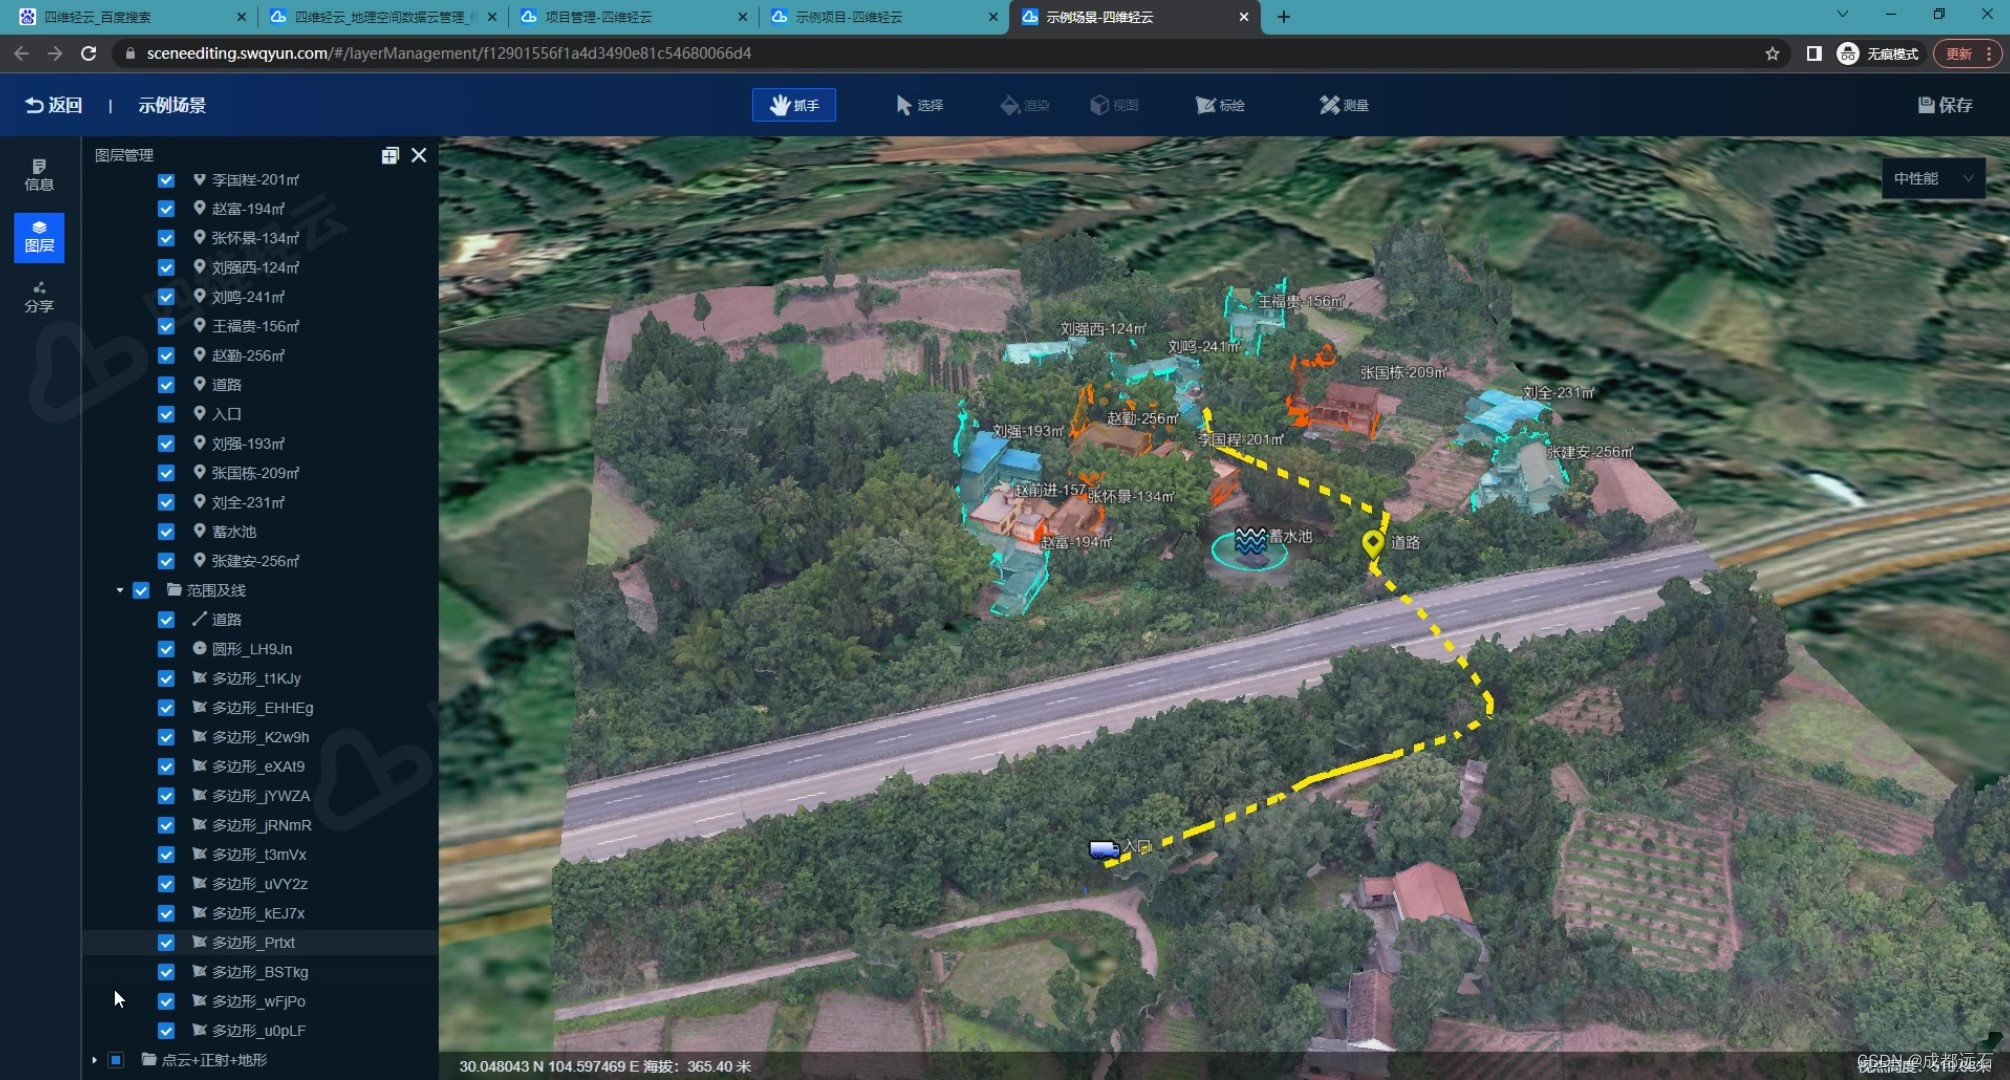Viewport: 2010px width, 1080px height.
Task: Click the browser address bar URL
Action: (449, 53)
